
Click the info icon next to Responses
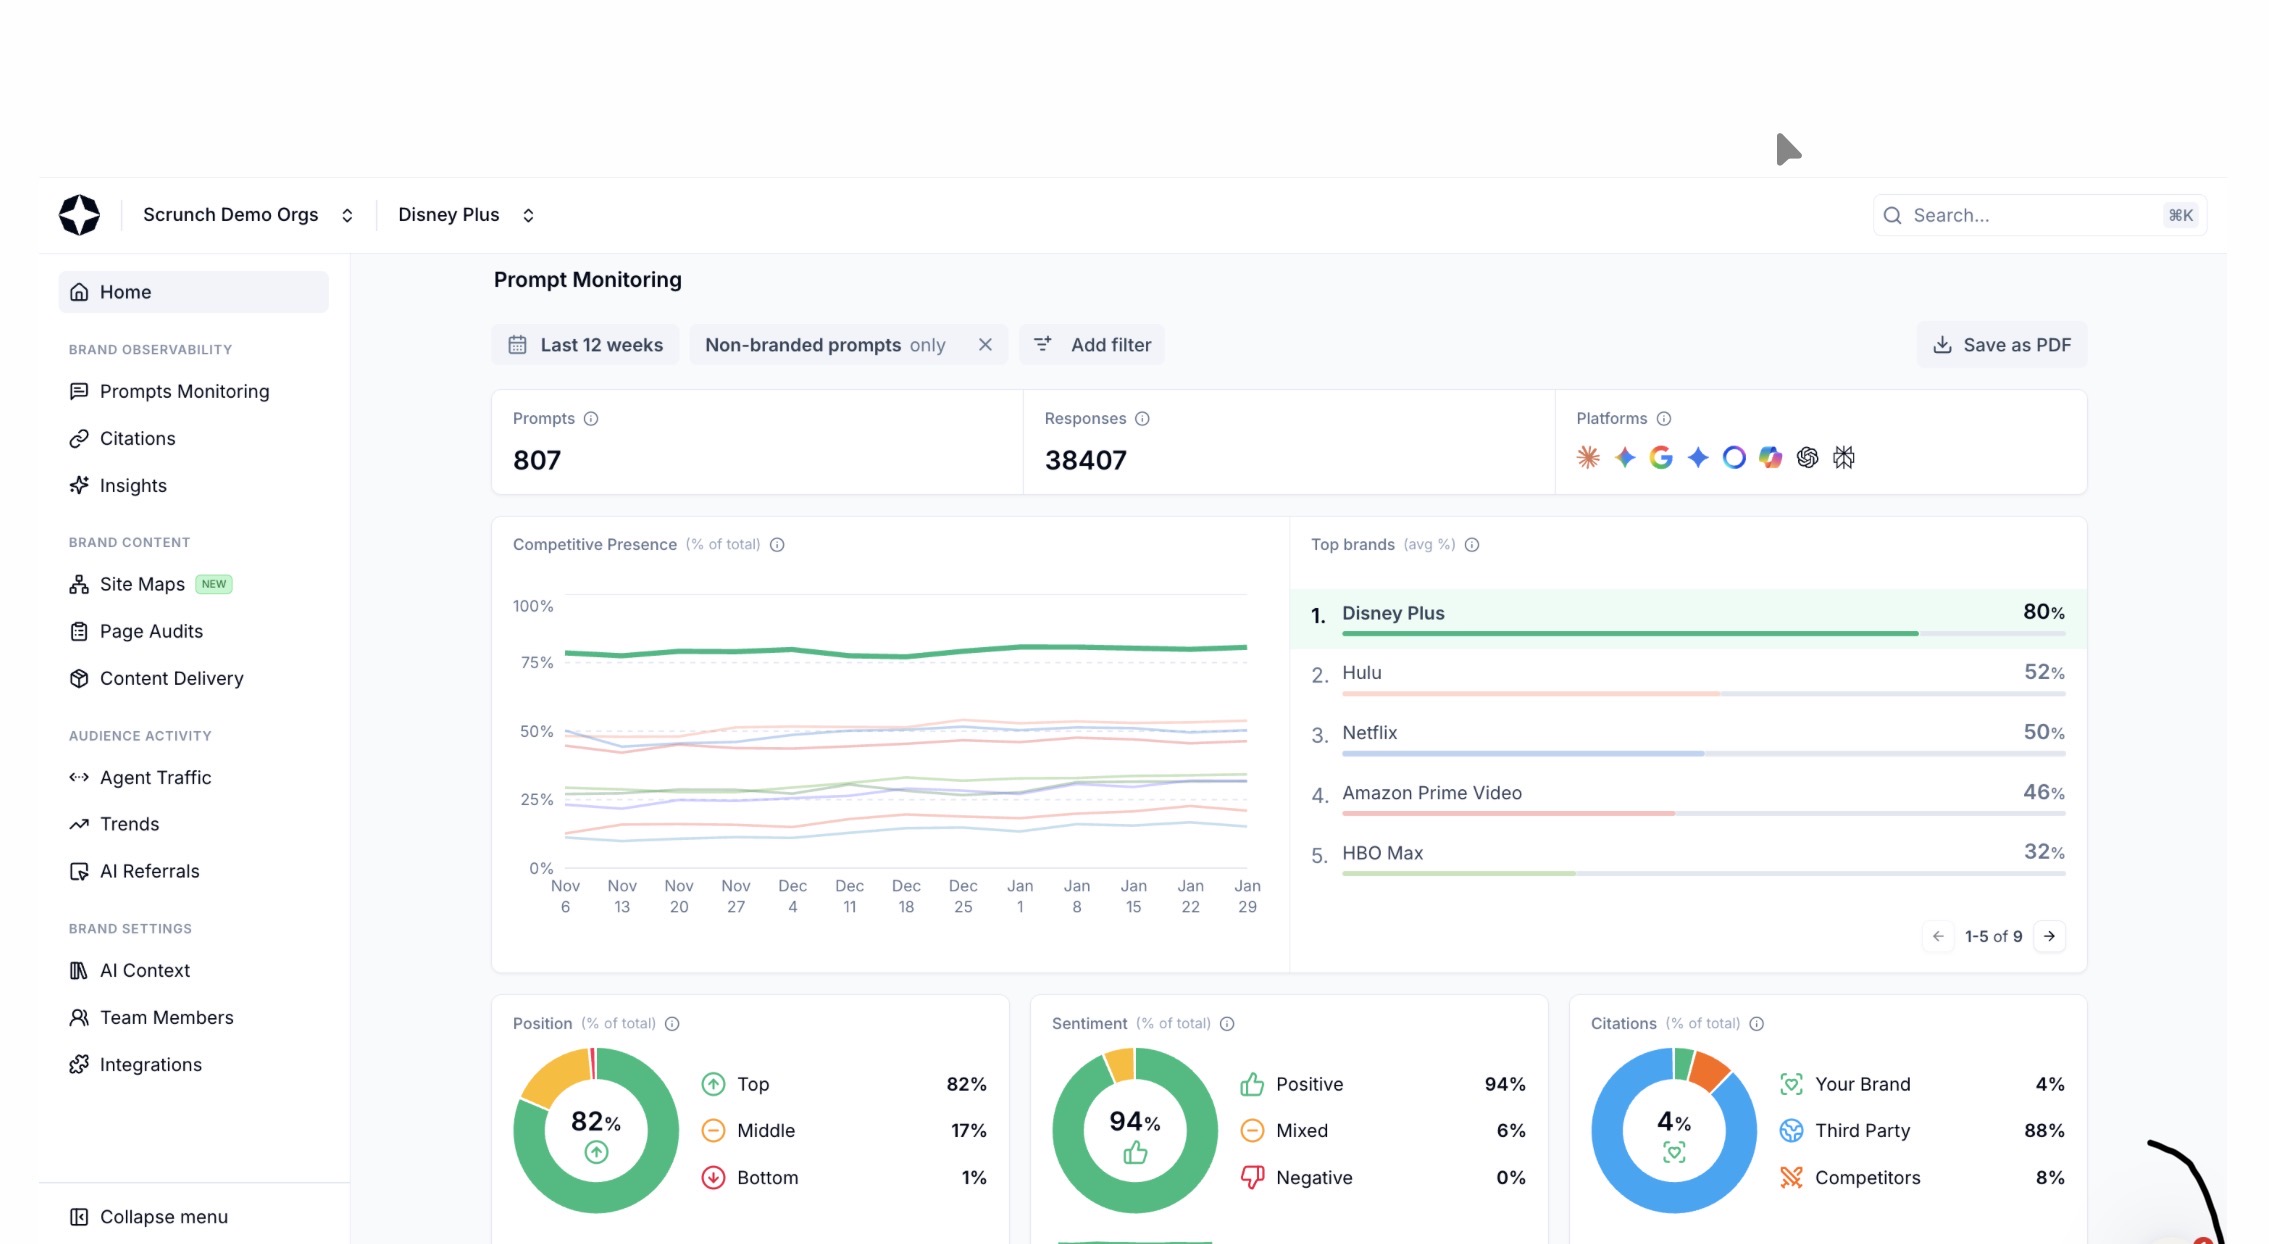tap(1142, 418)
